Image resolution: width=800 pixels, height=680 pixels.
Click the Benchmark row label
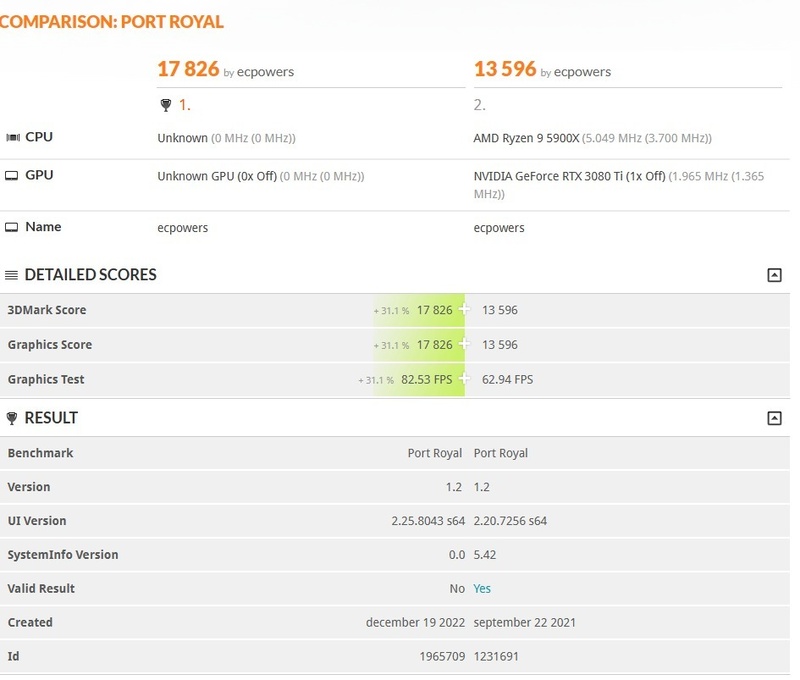[x=40, y=453]
